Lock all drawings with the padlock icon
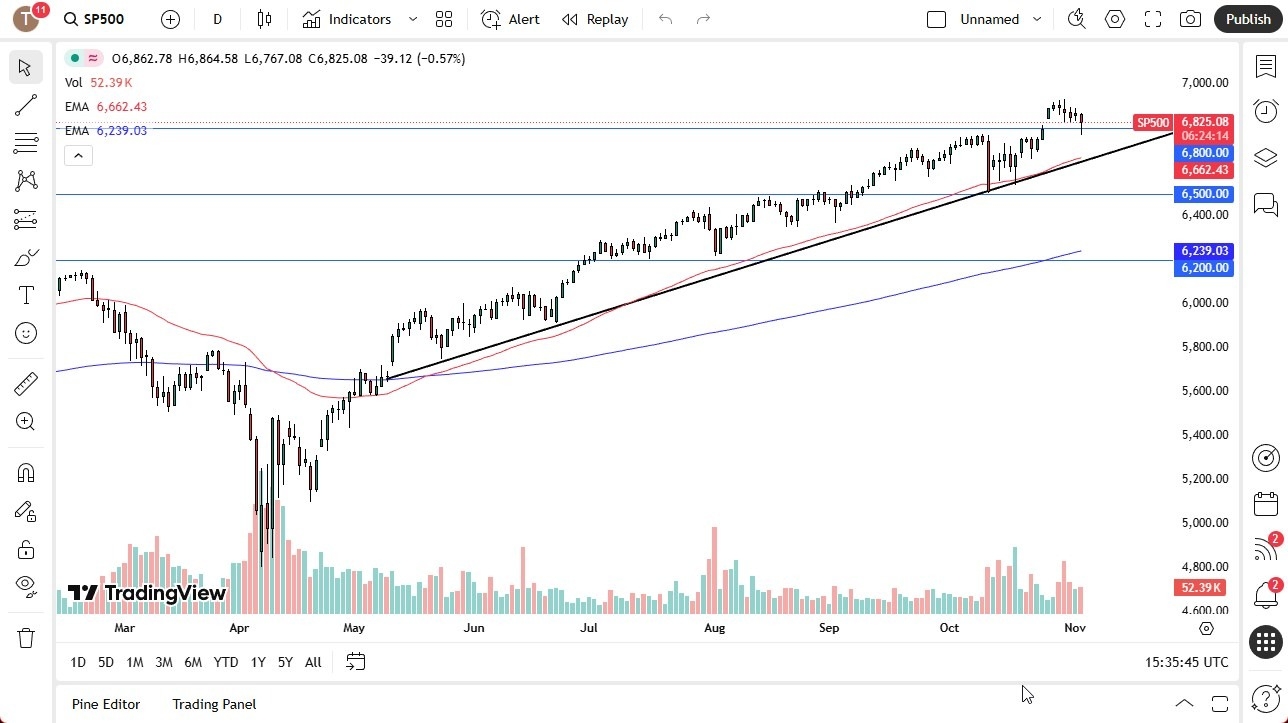The width and height of the screenshot is (1288, 723). [25, 549]
